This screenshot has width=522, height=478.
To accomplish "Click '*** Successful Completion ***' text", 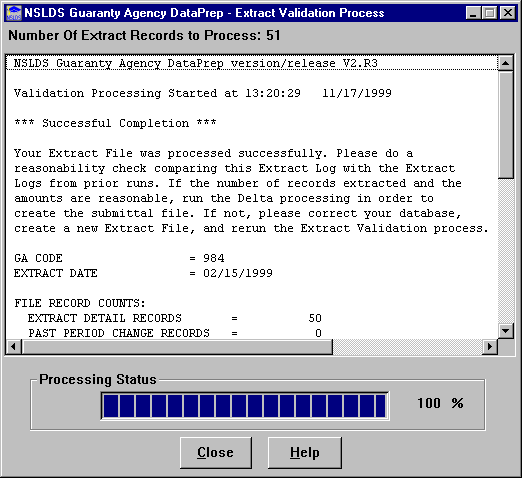I will pos(115,123).
